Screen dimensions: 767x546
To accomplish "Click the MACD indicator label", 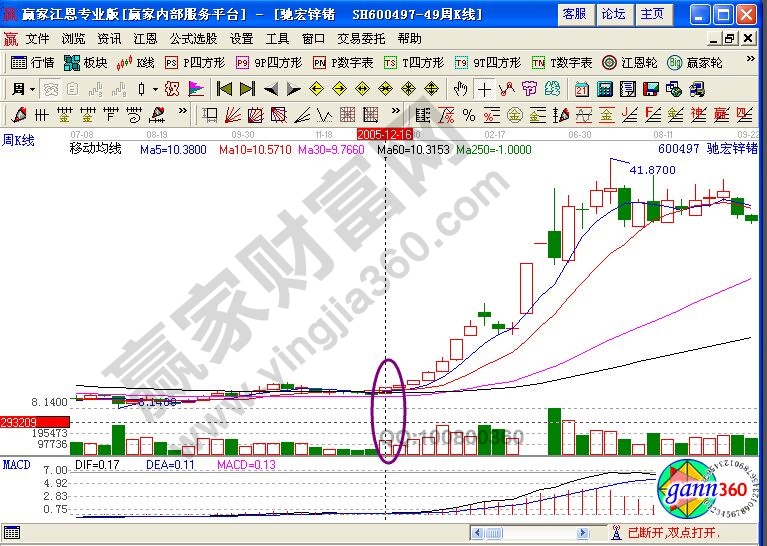I will click(x=16, y=465).
